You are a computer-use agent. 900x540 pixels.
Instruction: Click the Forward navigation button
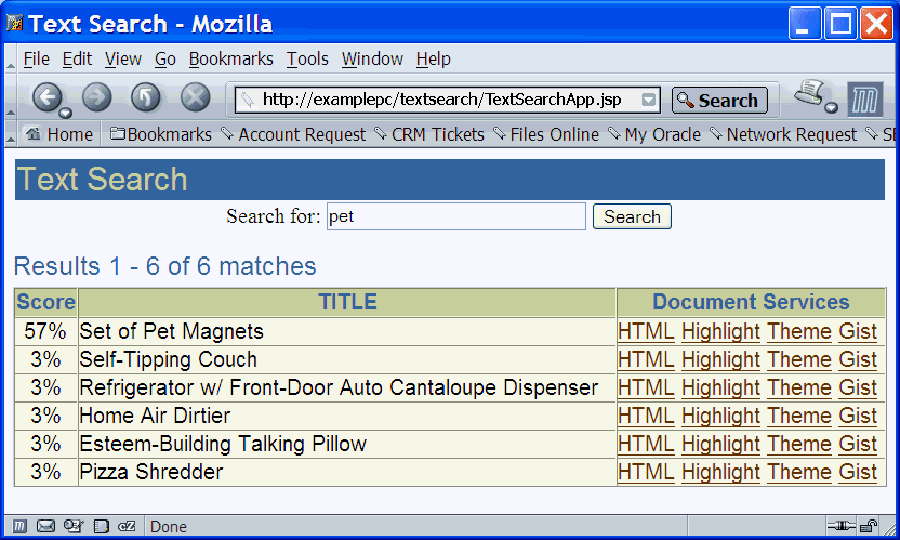(x=96, y=97)
